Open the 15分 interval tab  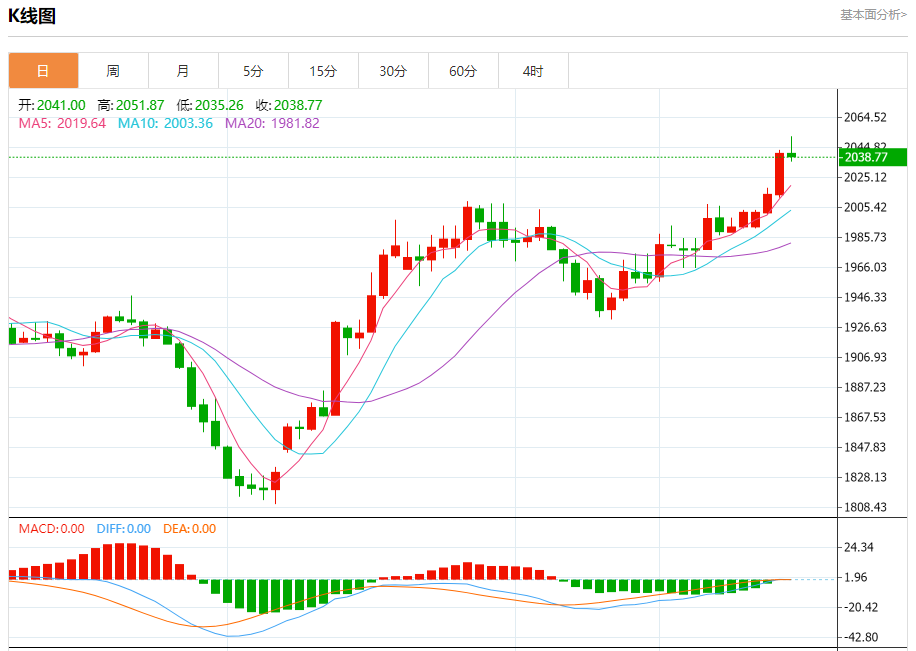tap(323, 71)
